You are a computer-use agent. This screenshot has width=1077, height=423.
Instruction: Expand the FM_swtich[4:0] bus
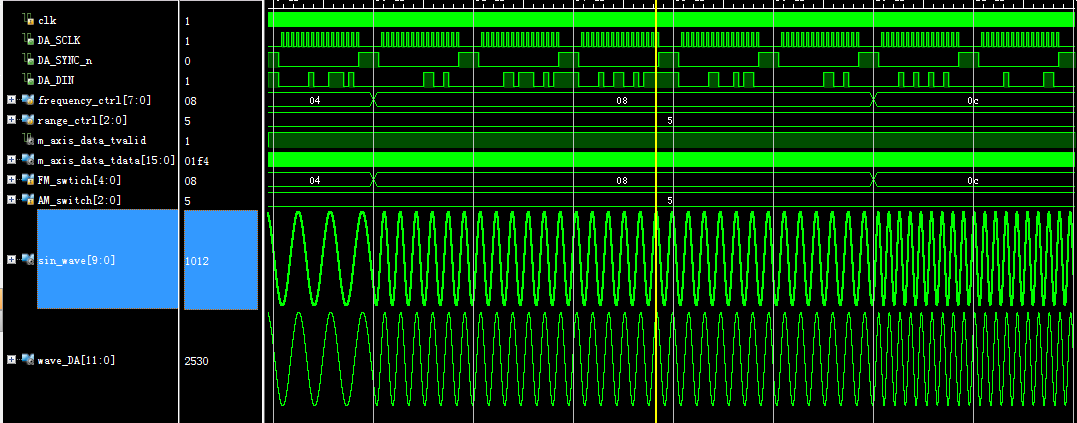pos(10,180)
